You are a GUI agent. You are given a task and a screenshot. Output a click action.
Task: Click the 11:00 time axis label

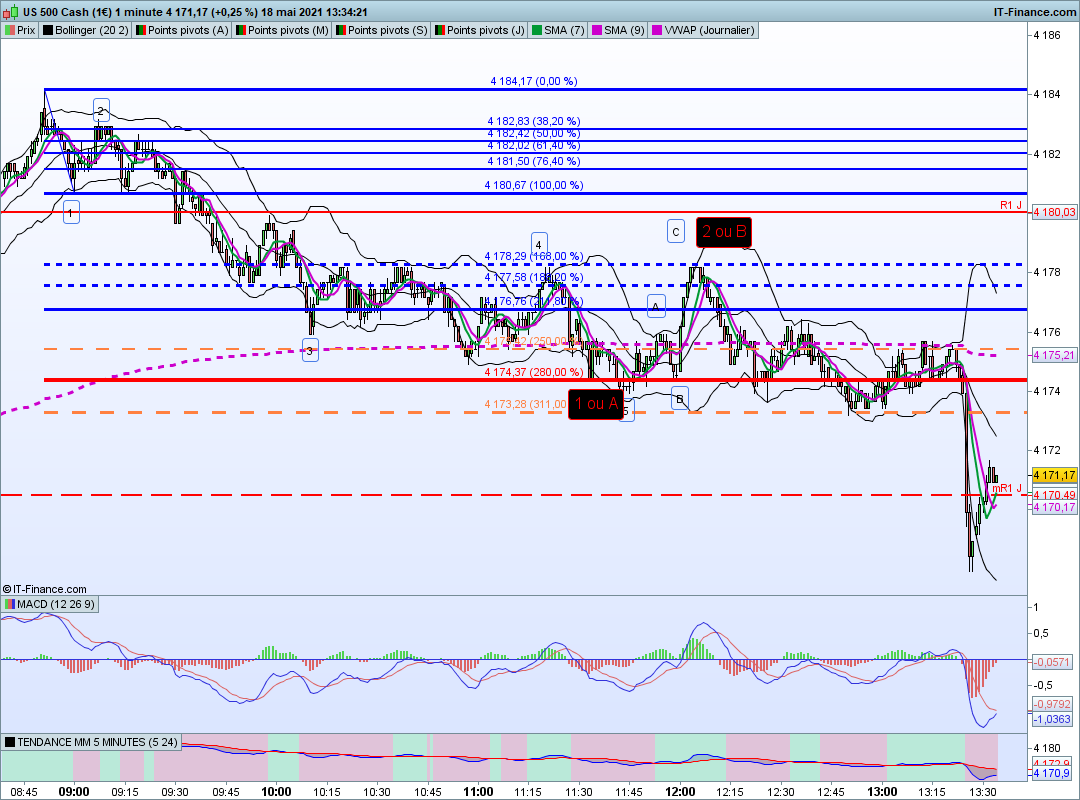click(x=477, y=792)
